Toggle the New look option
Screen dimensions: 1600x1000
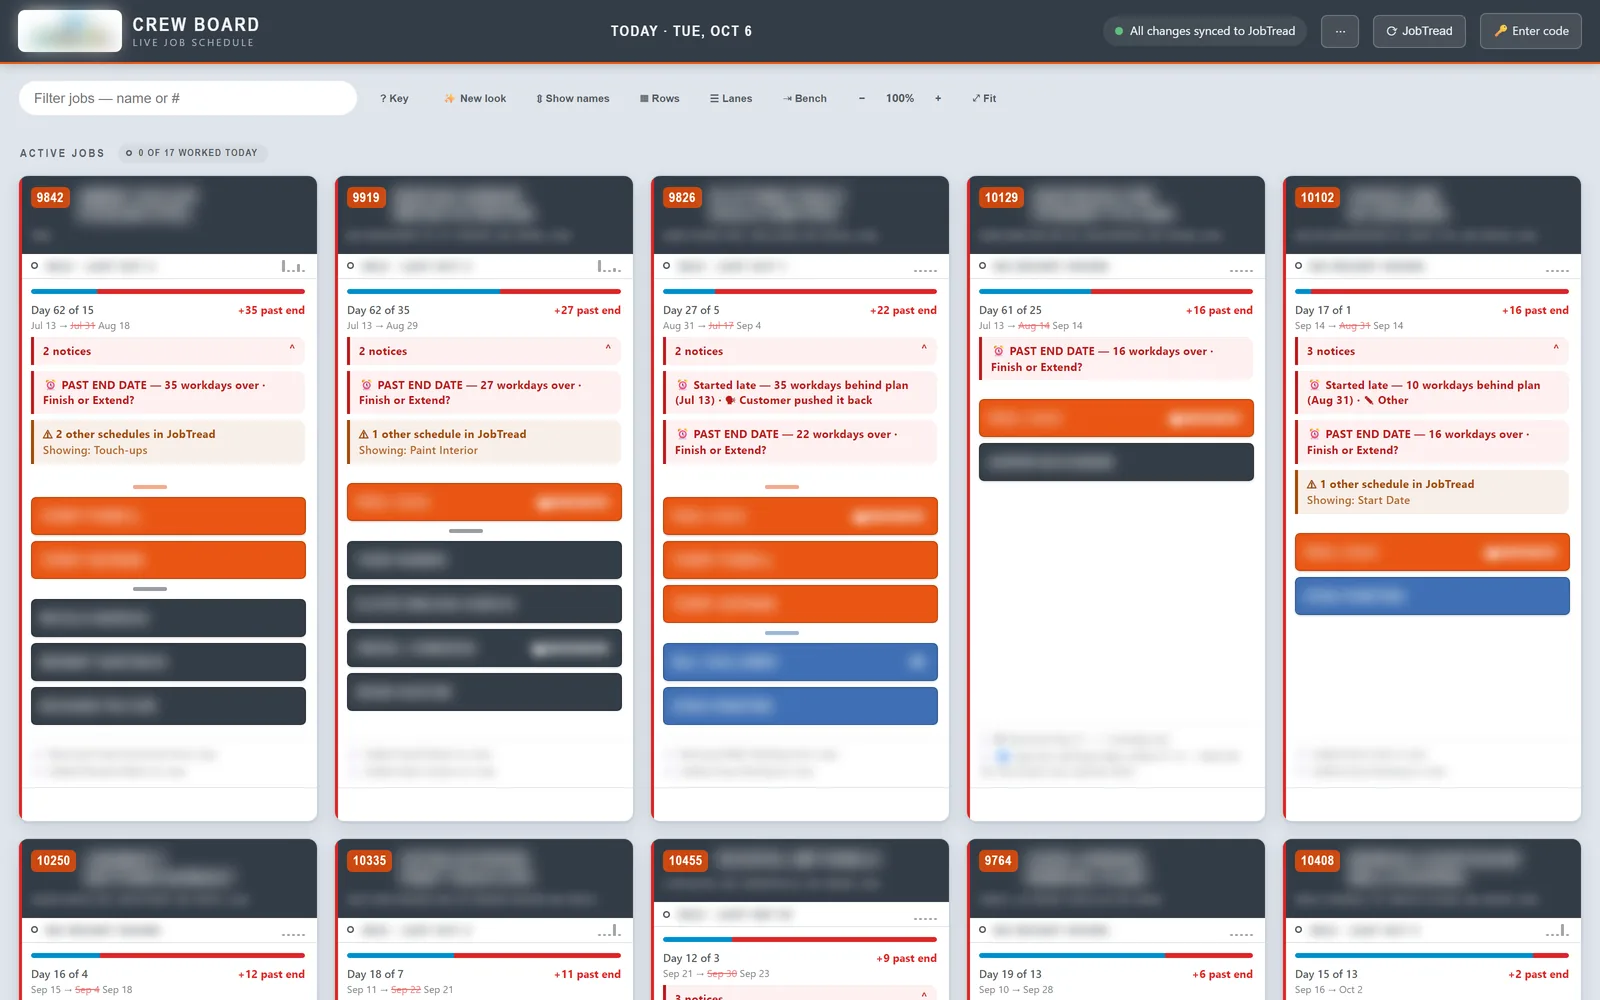pos(475,98)
